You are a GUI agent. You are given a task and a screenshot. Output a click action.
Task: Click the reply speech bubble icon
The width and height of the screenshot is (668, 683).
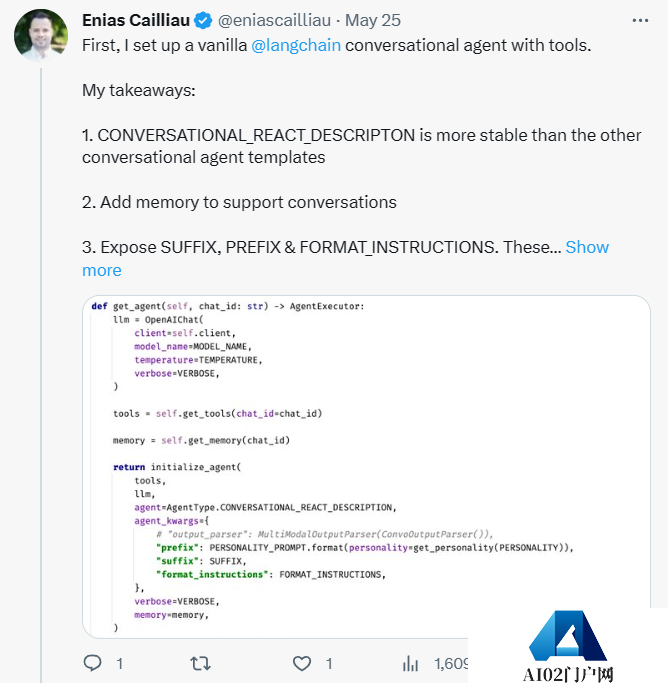coord(93,663)
